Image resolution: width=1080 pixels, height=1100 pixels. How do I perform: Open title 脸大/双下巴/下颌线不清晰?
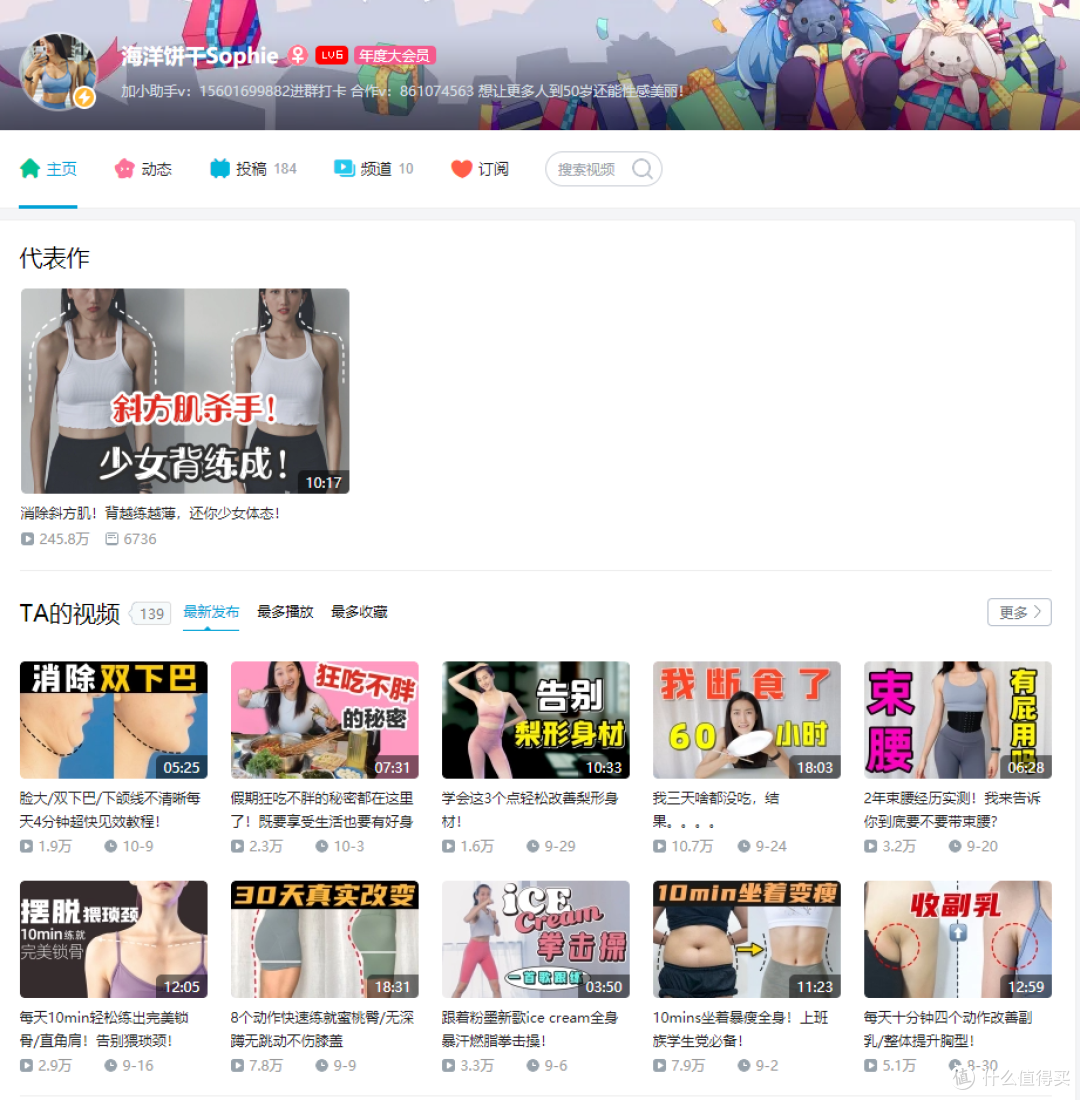[x=110, y=810]
